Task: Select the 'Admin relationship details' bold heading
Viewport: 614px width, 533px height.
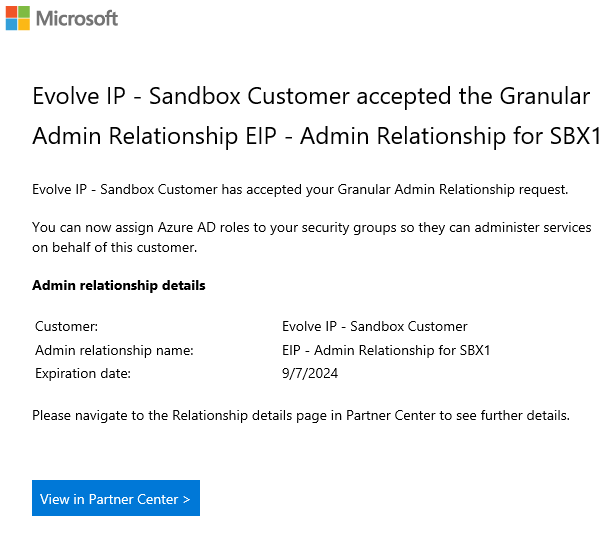Action: (118, 285)
